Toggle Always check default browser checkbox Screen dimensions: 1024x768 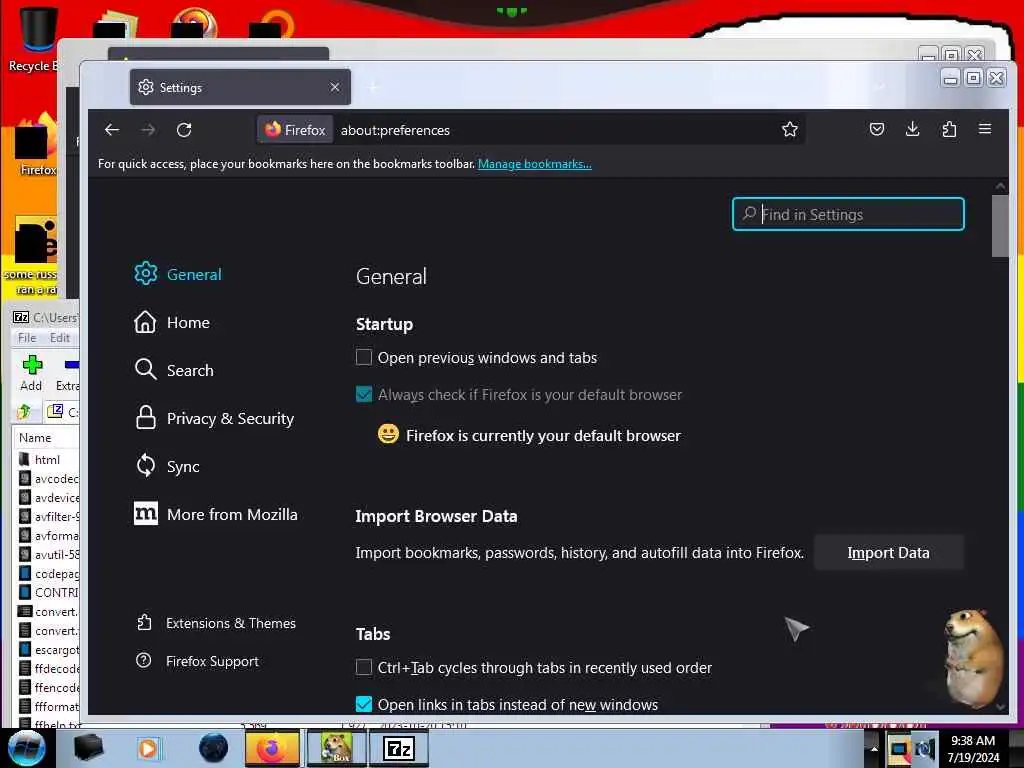coord(364,394)
